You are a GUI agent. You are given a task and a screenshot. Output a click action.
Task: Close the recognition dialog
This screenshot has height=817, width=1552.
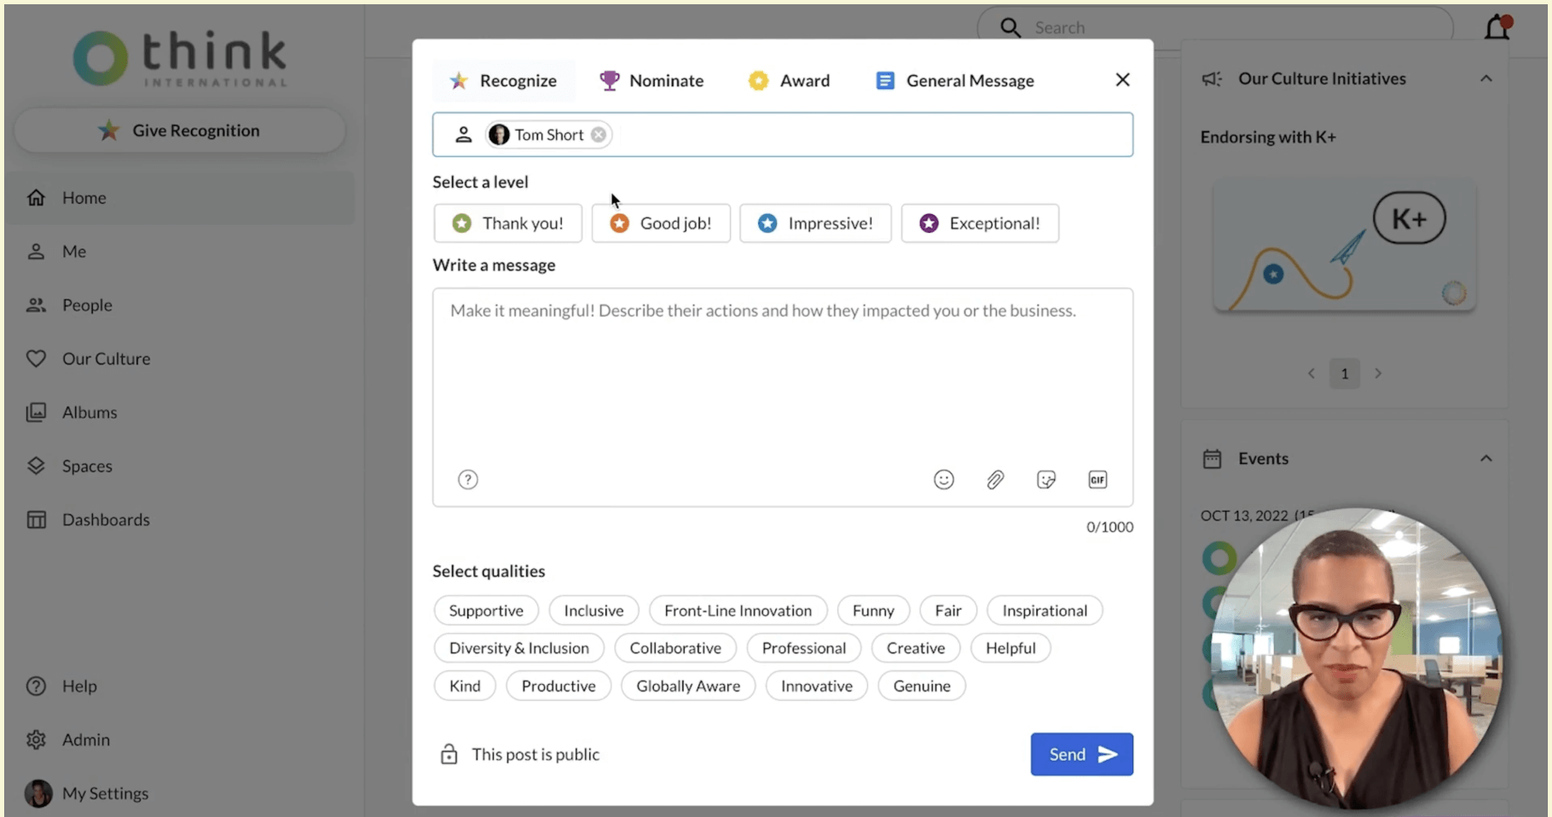pyautogui.click(x=1122, y=80)
